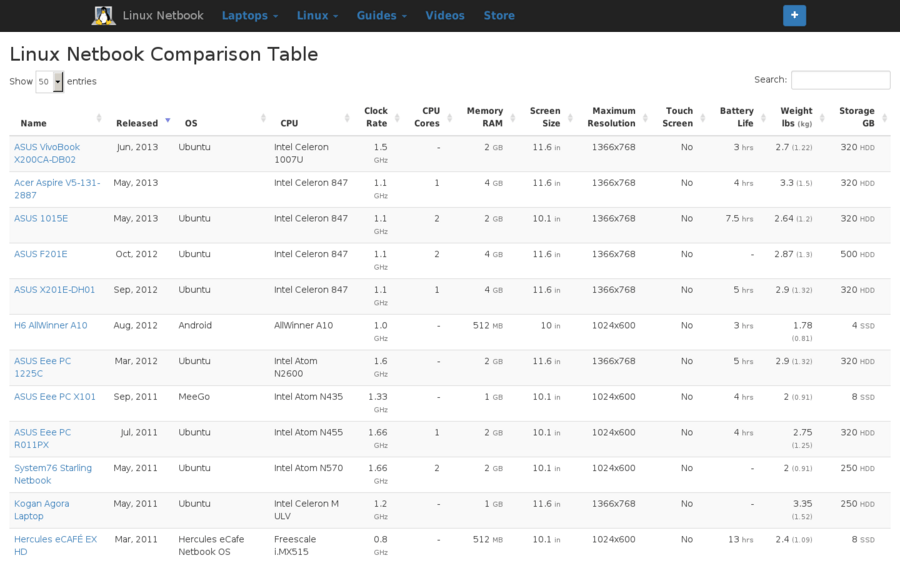
Task: Click Released column sort indicator
Action: pos(168,120)
